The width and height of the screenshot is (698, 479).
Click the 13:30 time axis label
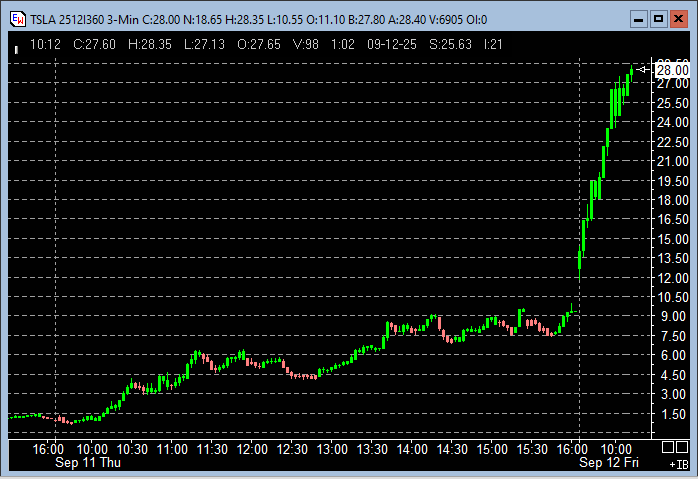coord(372,449)
